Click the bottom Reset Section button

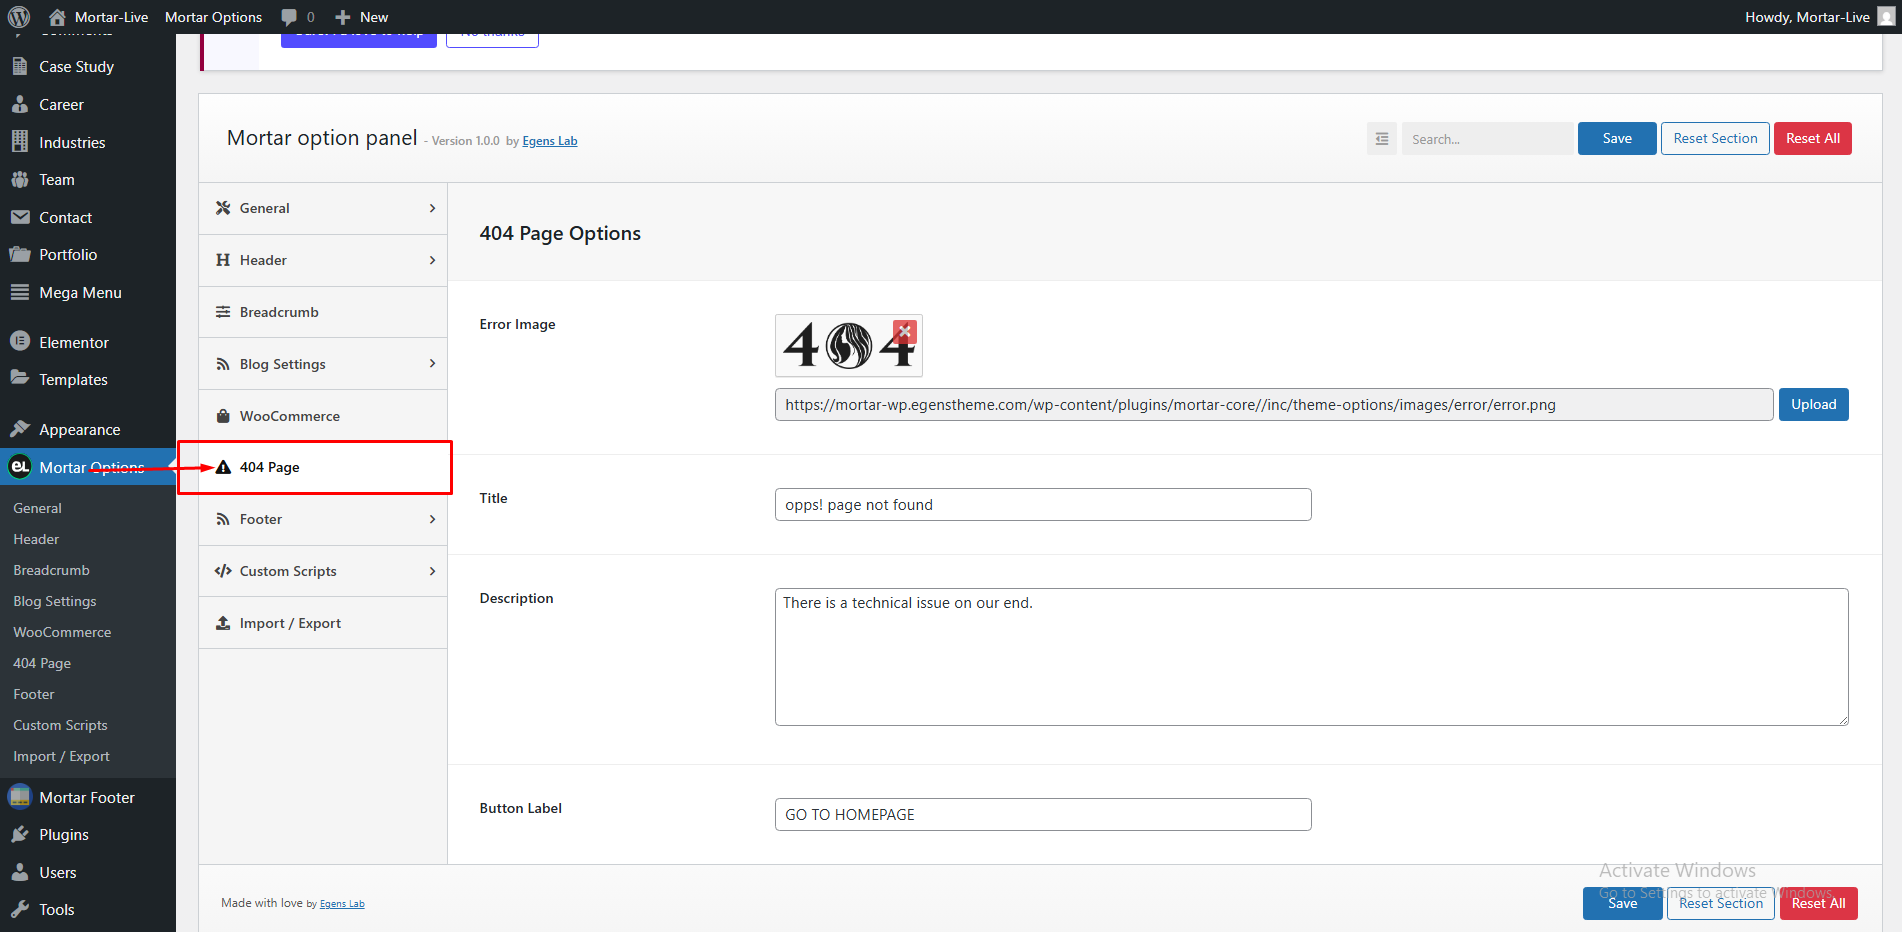[x=1720, y=903]
